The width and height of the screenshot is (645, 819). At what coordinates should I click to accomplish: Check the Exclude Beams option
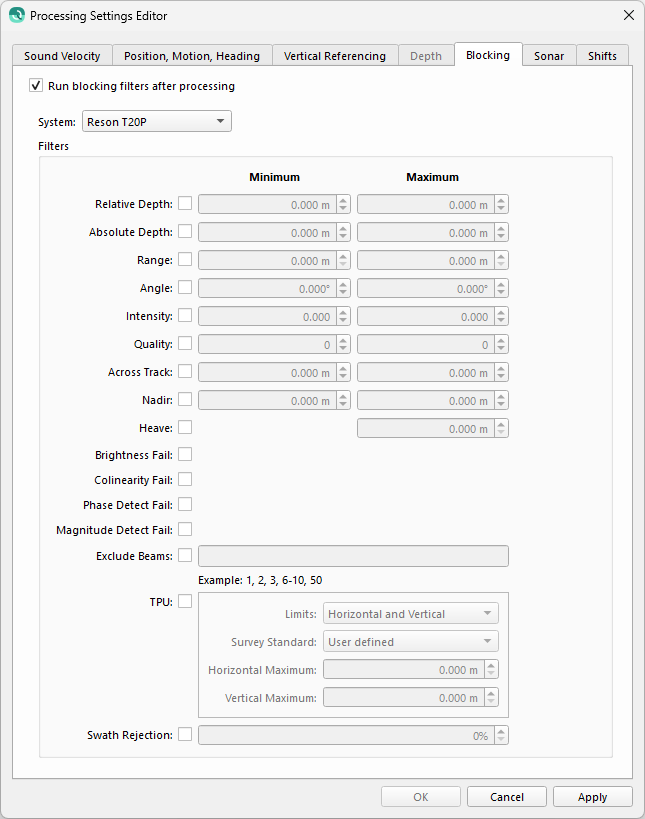point(185,556)
